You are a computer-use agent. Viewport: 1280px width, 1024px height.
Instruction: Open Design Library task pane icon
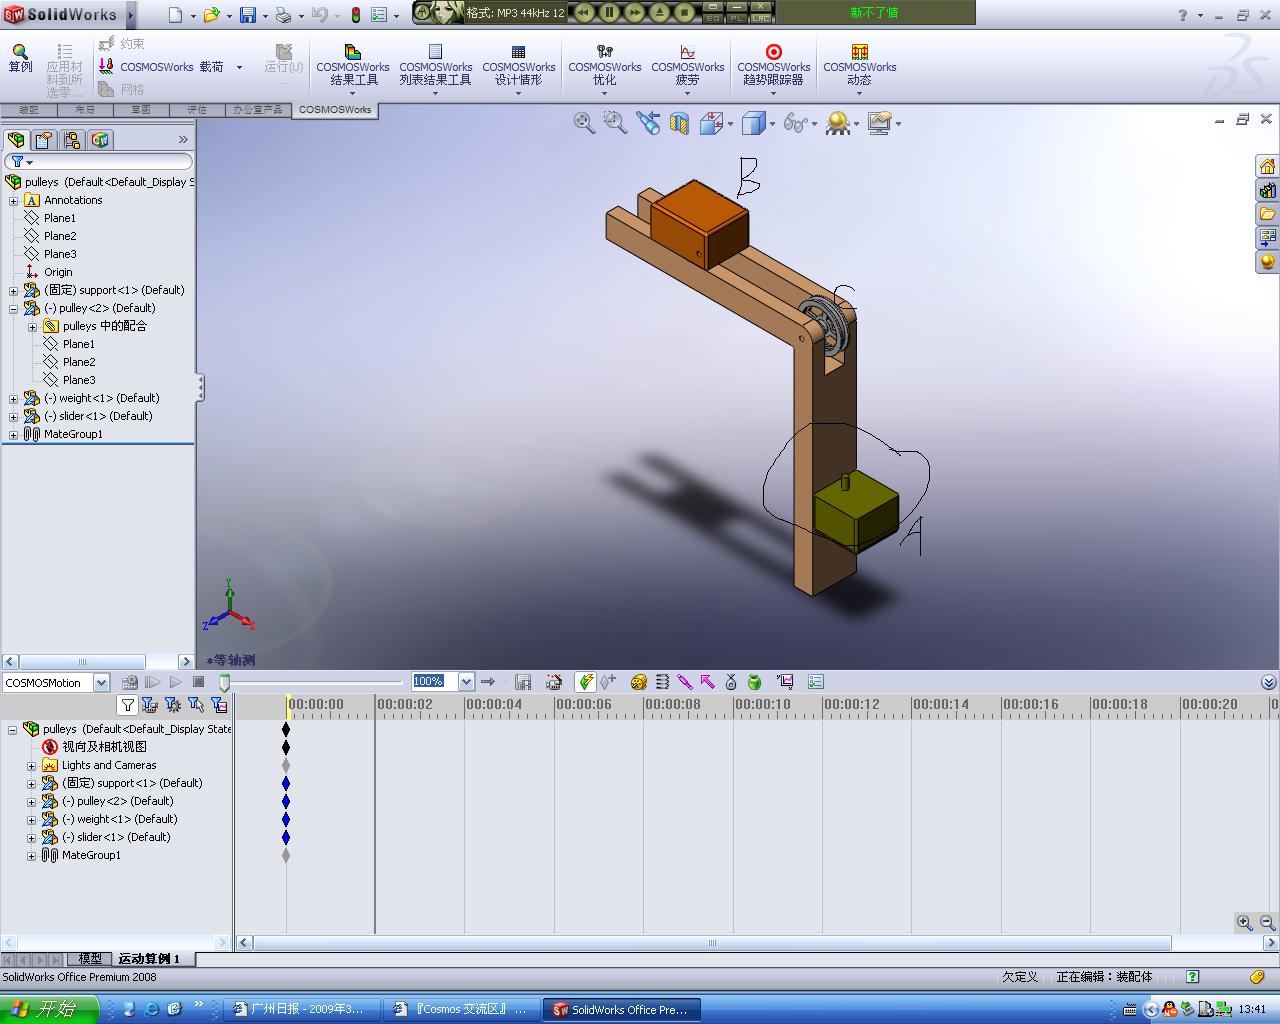1267,190
